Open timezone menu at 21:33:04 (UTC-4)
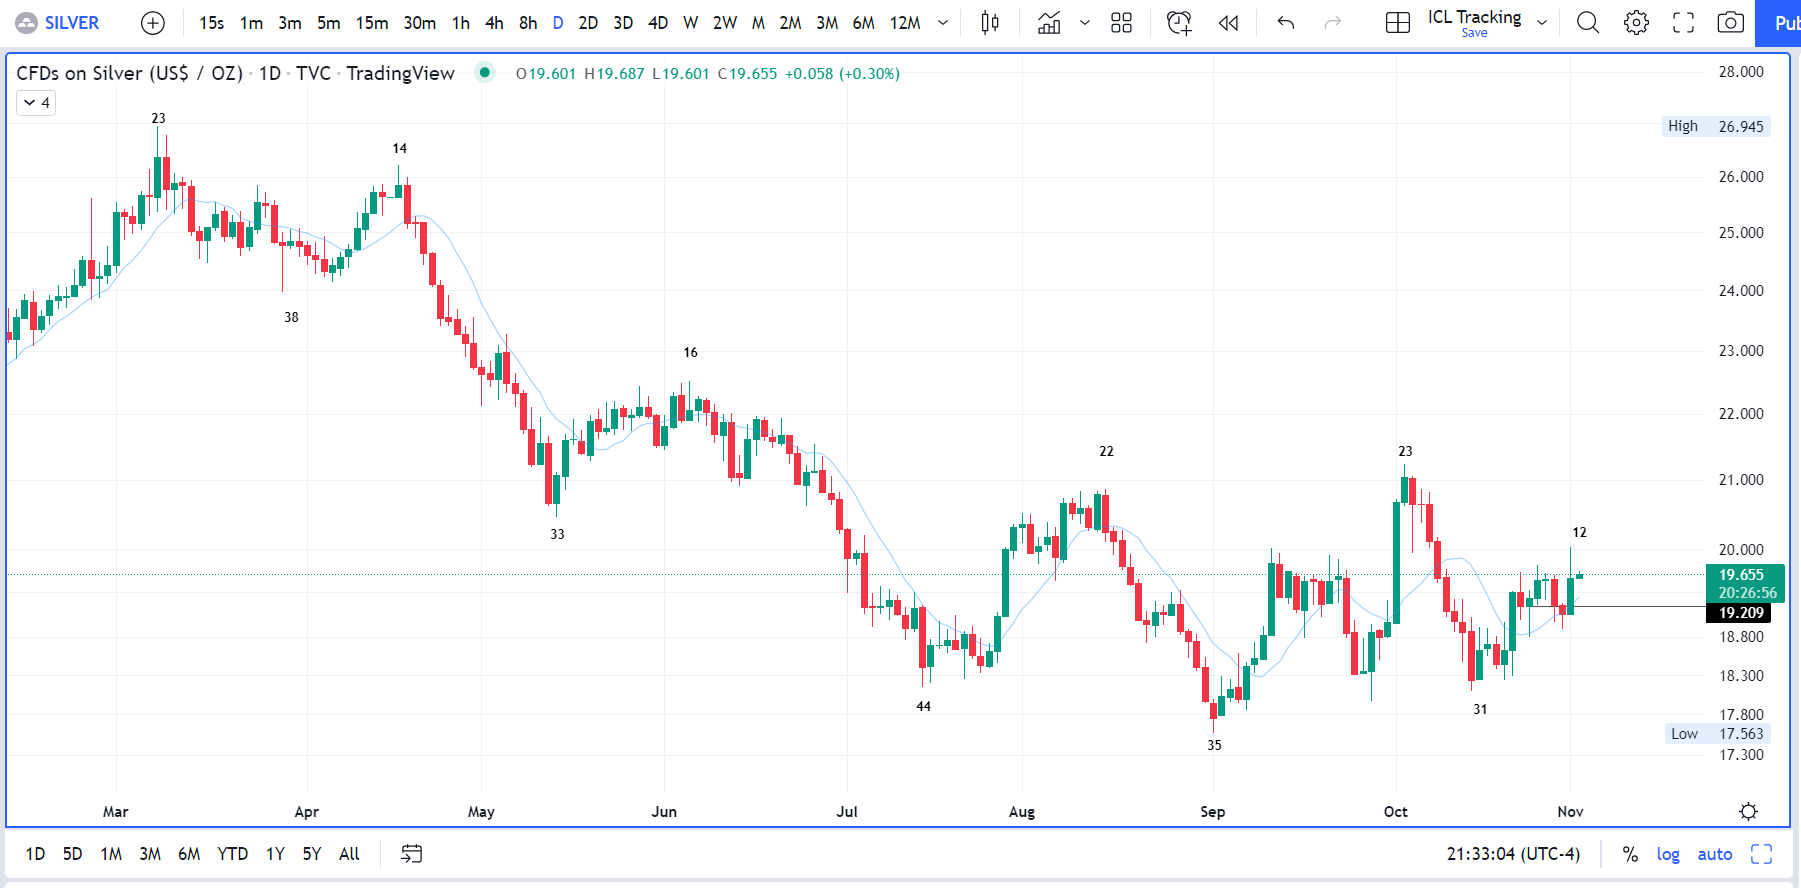 coord(1513,854)
